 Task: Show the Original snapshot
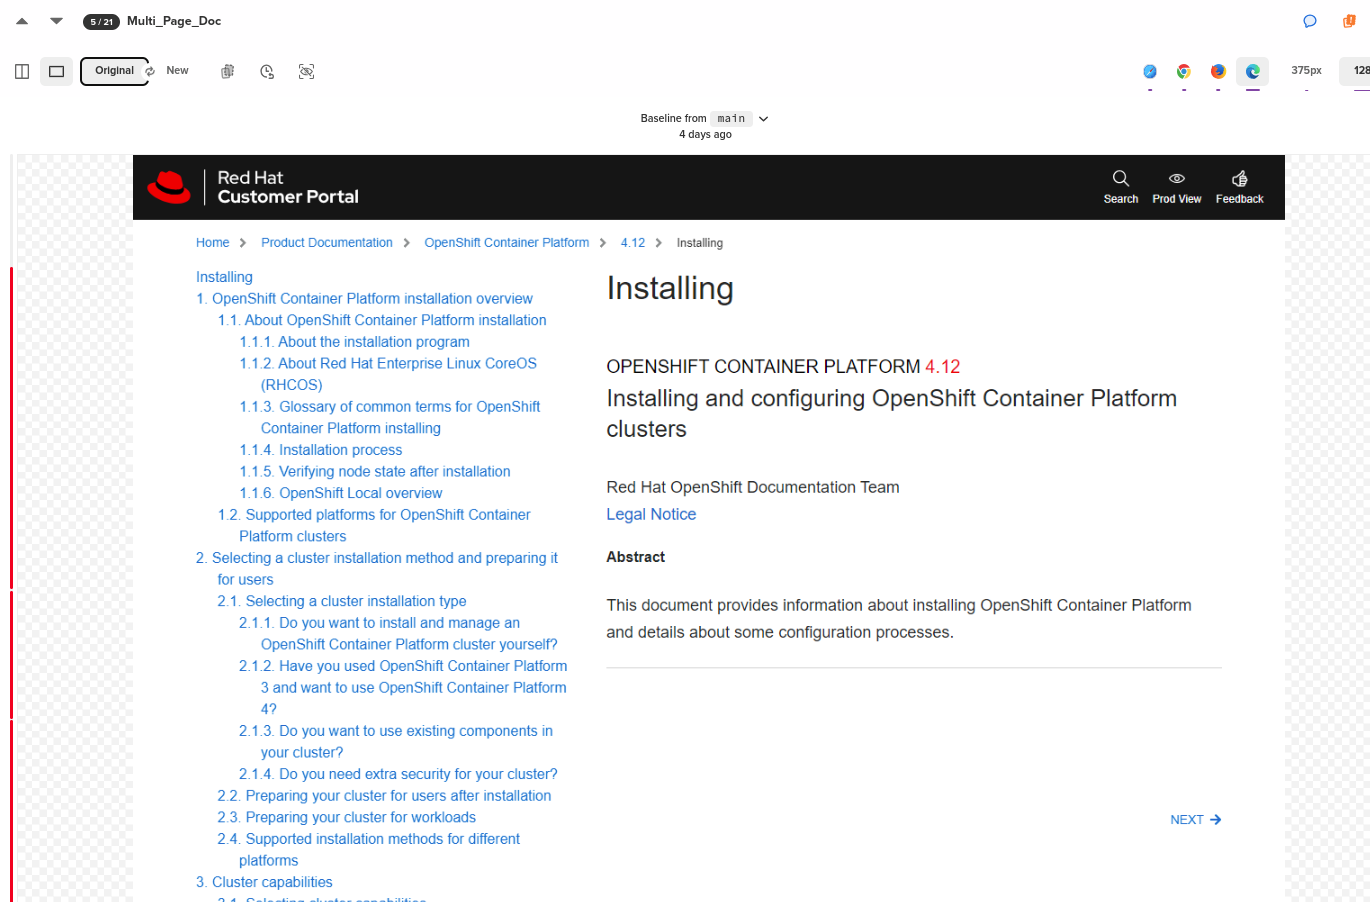pos(115,71)
